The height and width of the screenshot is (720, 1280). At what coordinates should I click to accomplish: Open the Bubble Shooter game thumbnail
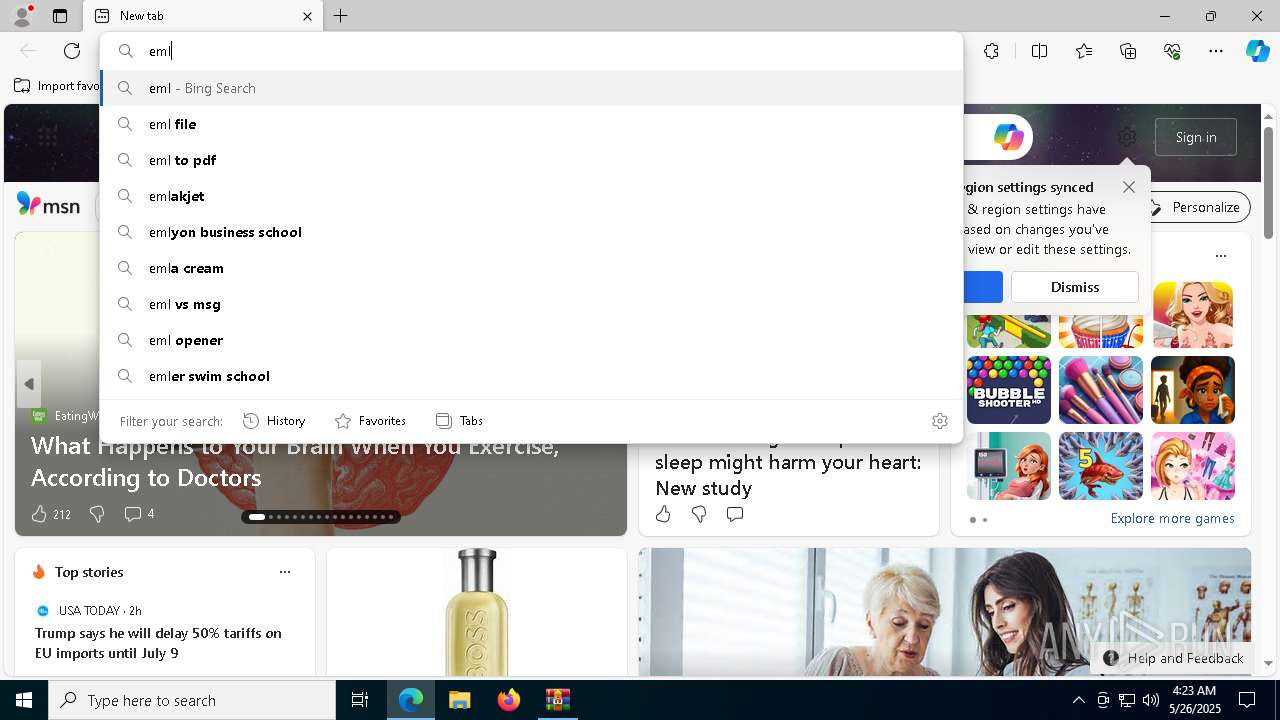tap(1009, 390)
